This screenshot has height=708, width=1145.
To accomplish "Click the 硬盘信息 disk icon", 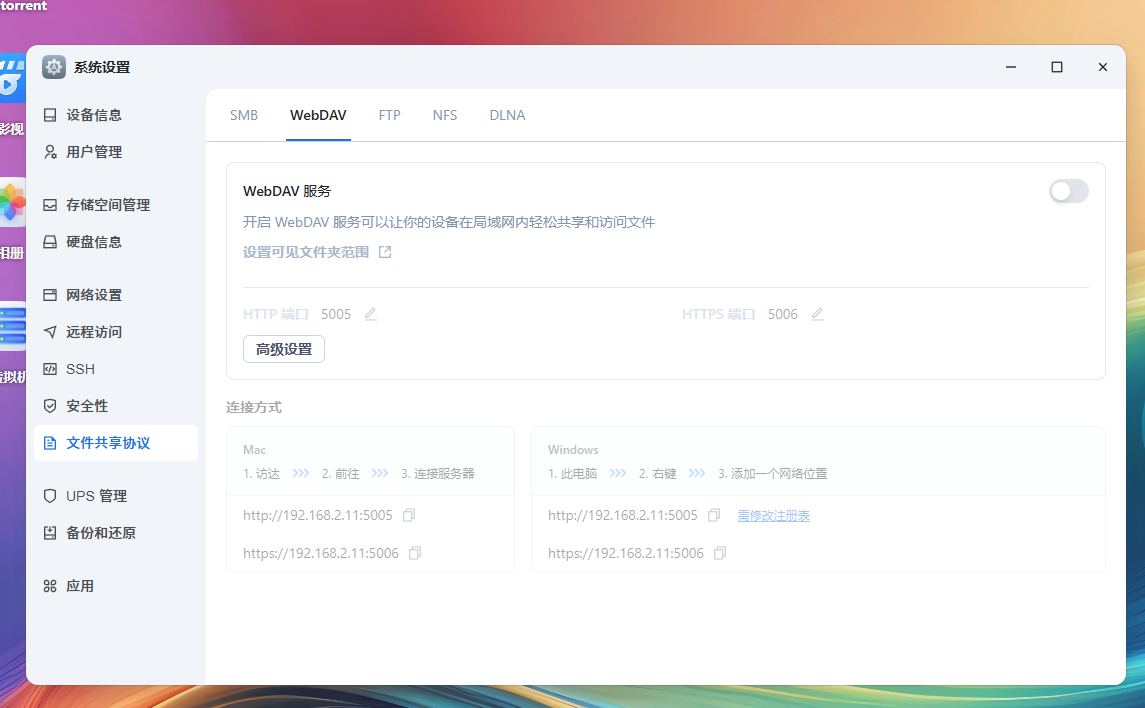I will (50, 242).
